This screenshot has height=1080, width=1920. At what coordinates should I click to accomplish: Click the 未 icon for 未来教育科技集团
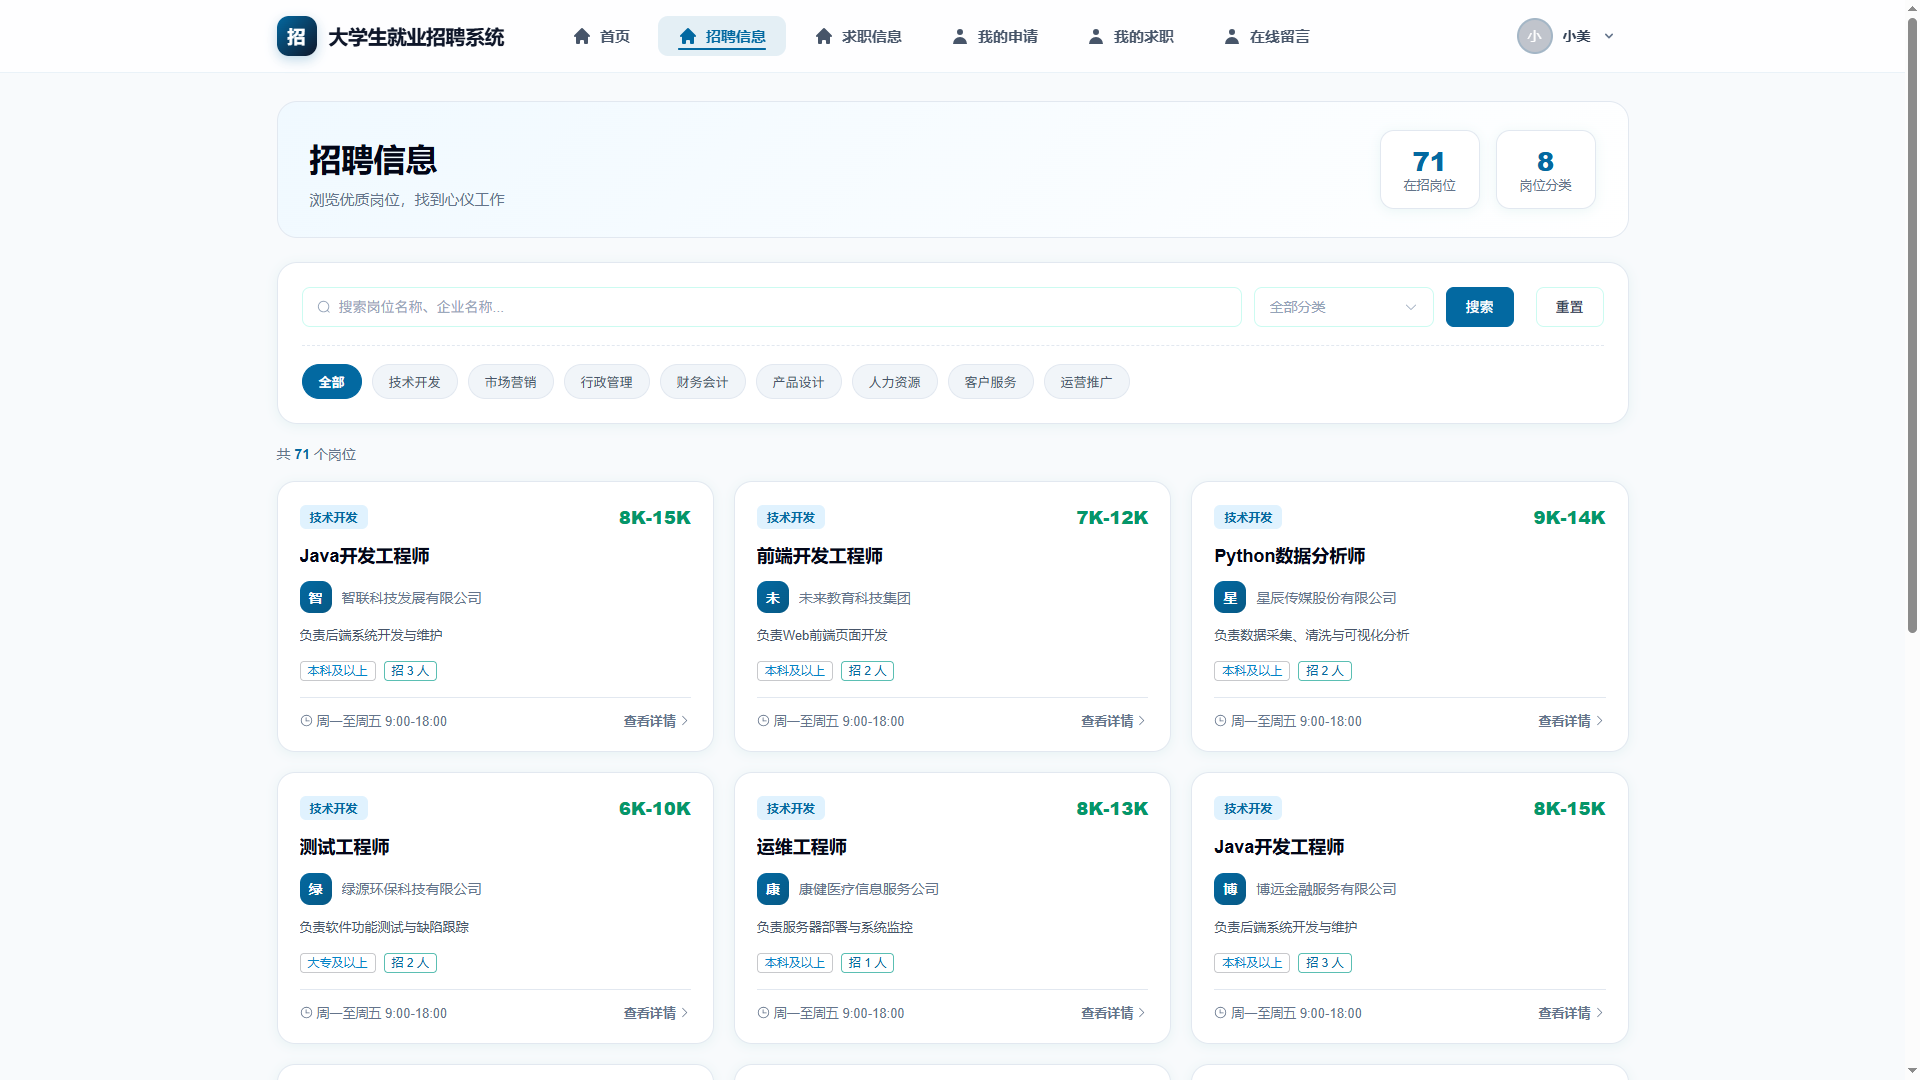(x=773, y=597)
